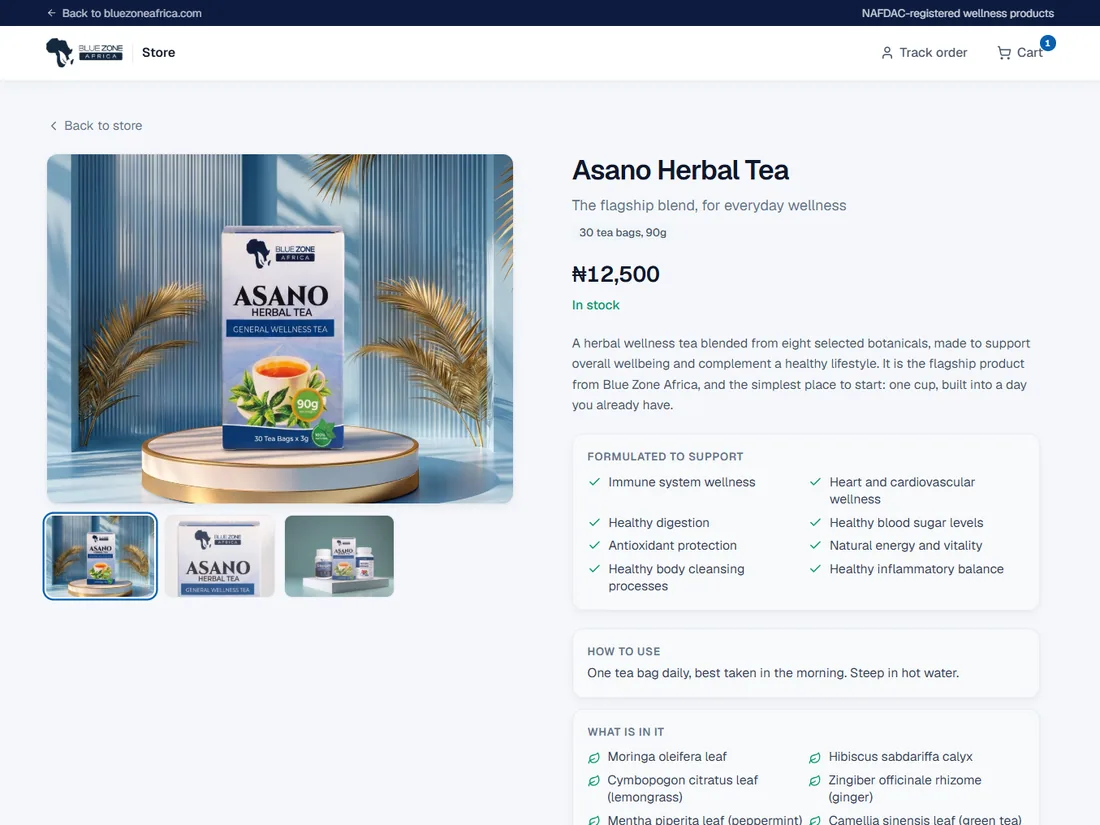Open the Cart link
Image resolution: width=1100 pixels, height=825 pixels.
click(x=1020, y=53)
